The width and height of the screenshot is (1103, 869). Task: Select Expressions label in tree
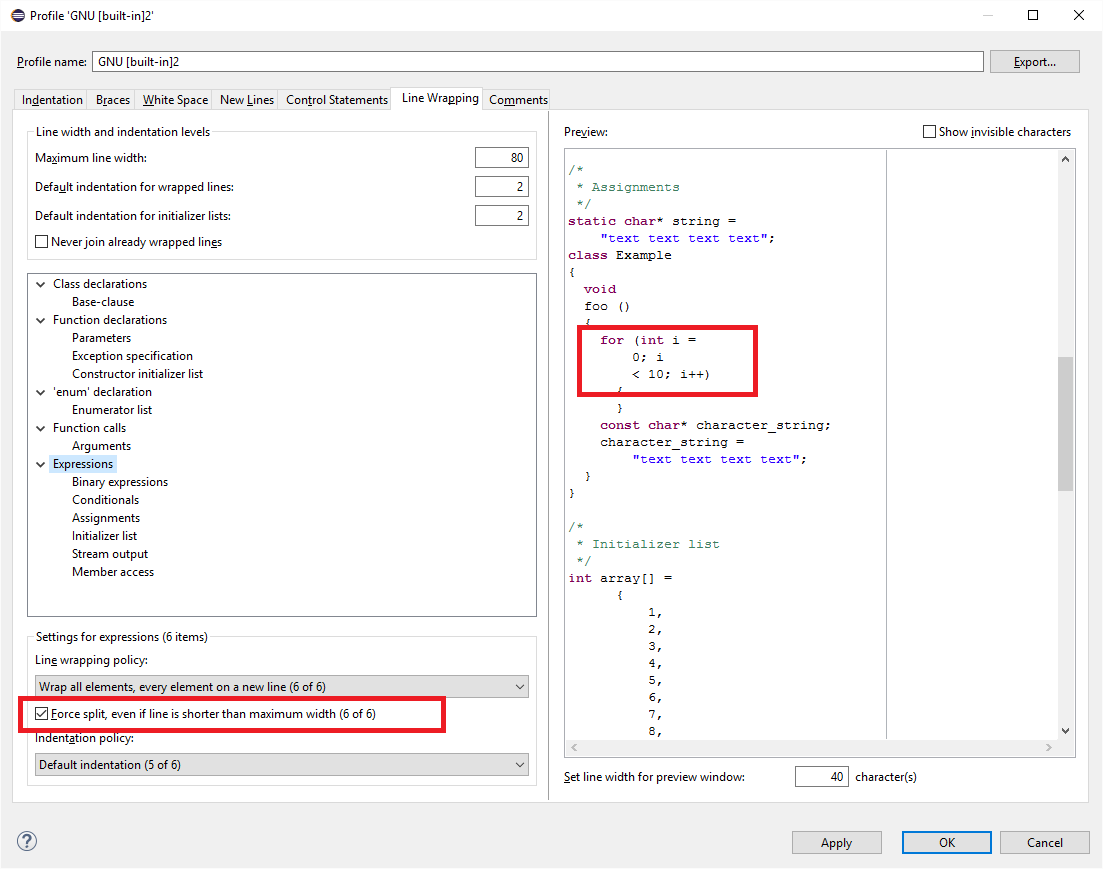pos(83,464)
